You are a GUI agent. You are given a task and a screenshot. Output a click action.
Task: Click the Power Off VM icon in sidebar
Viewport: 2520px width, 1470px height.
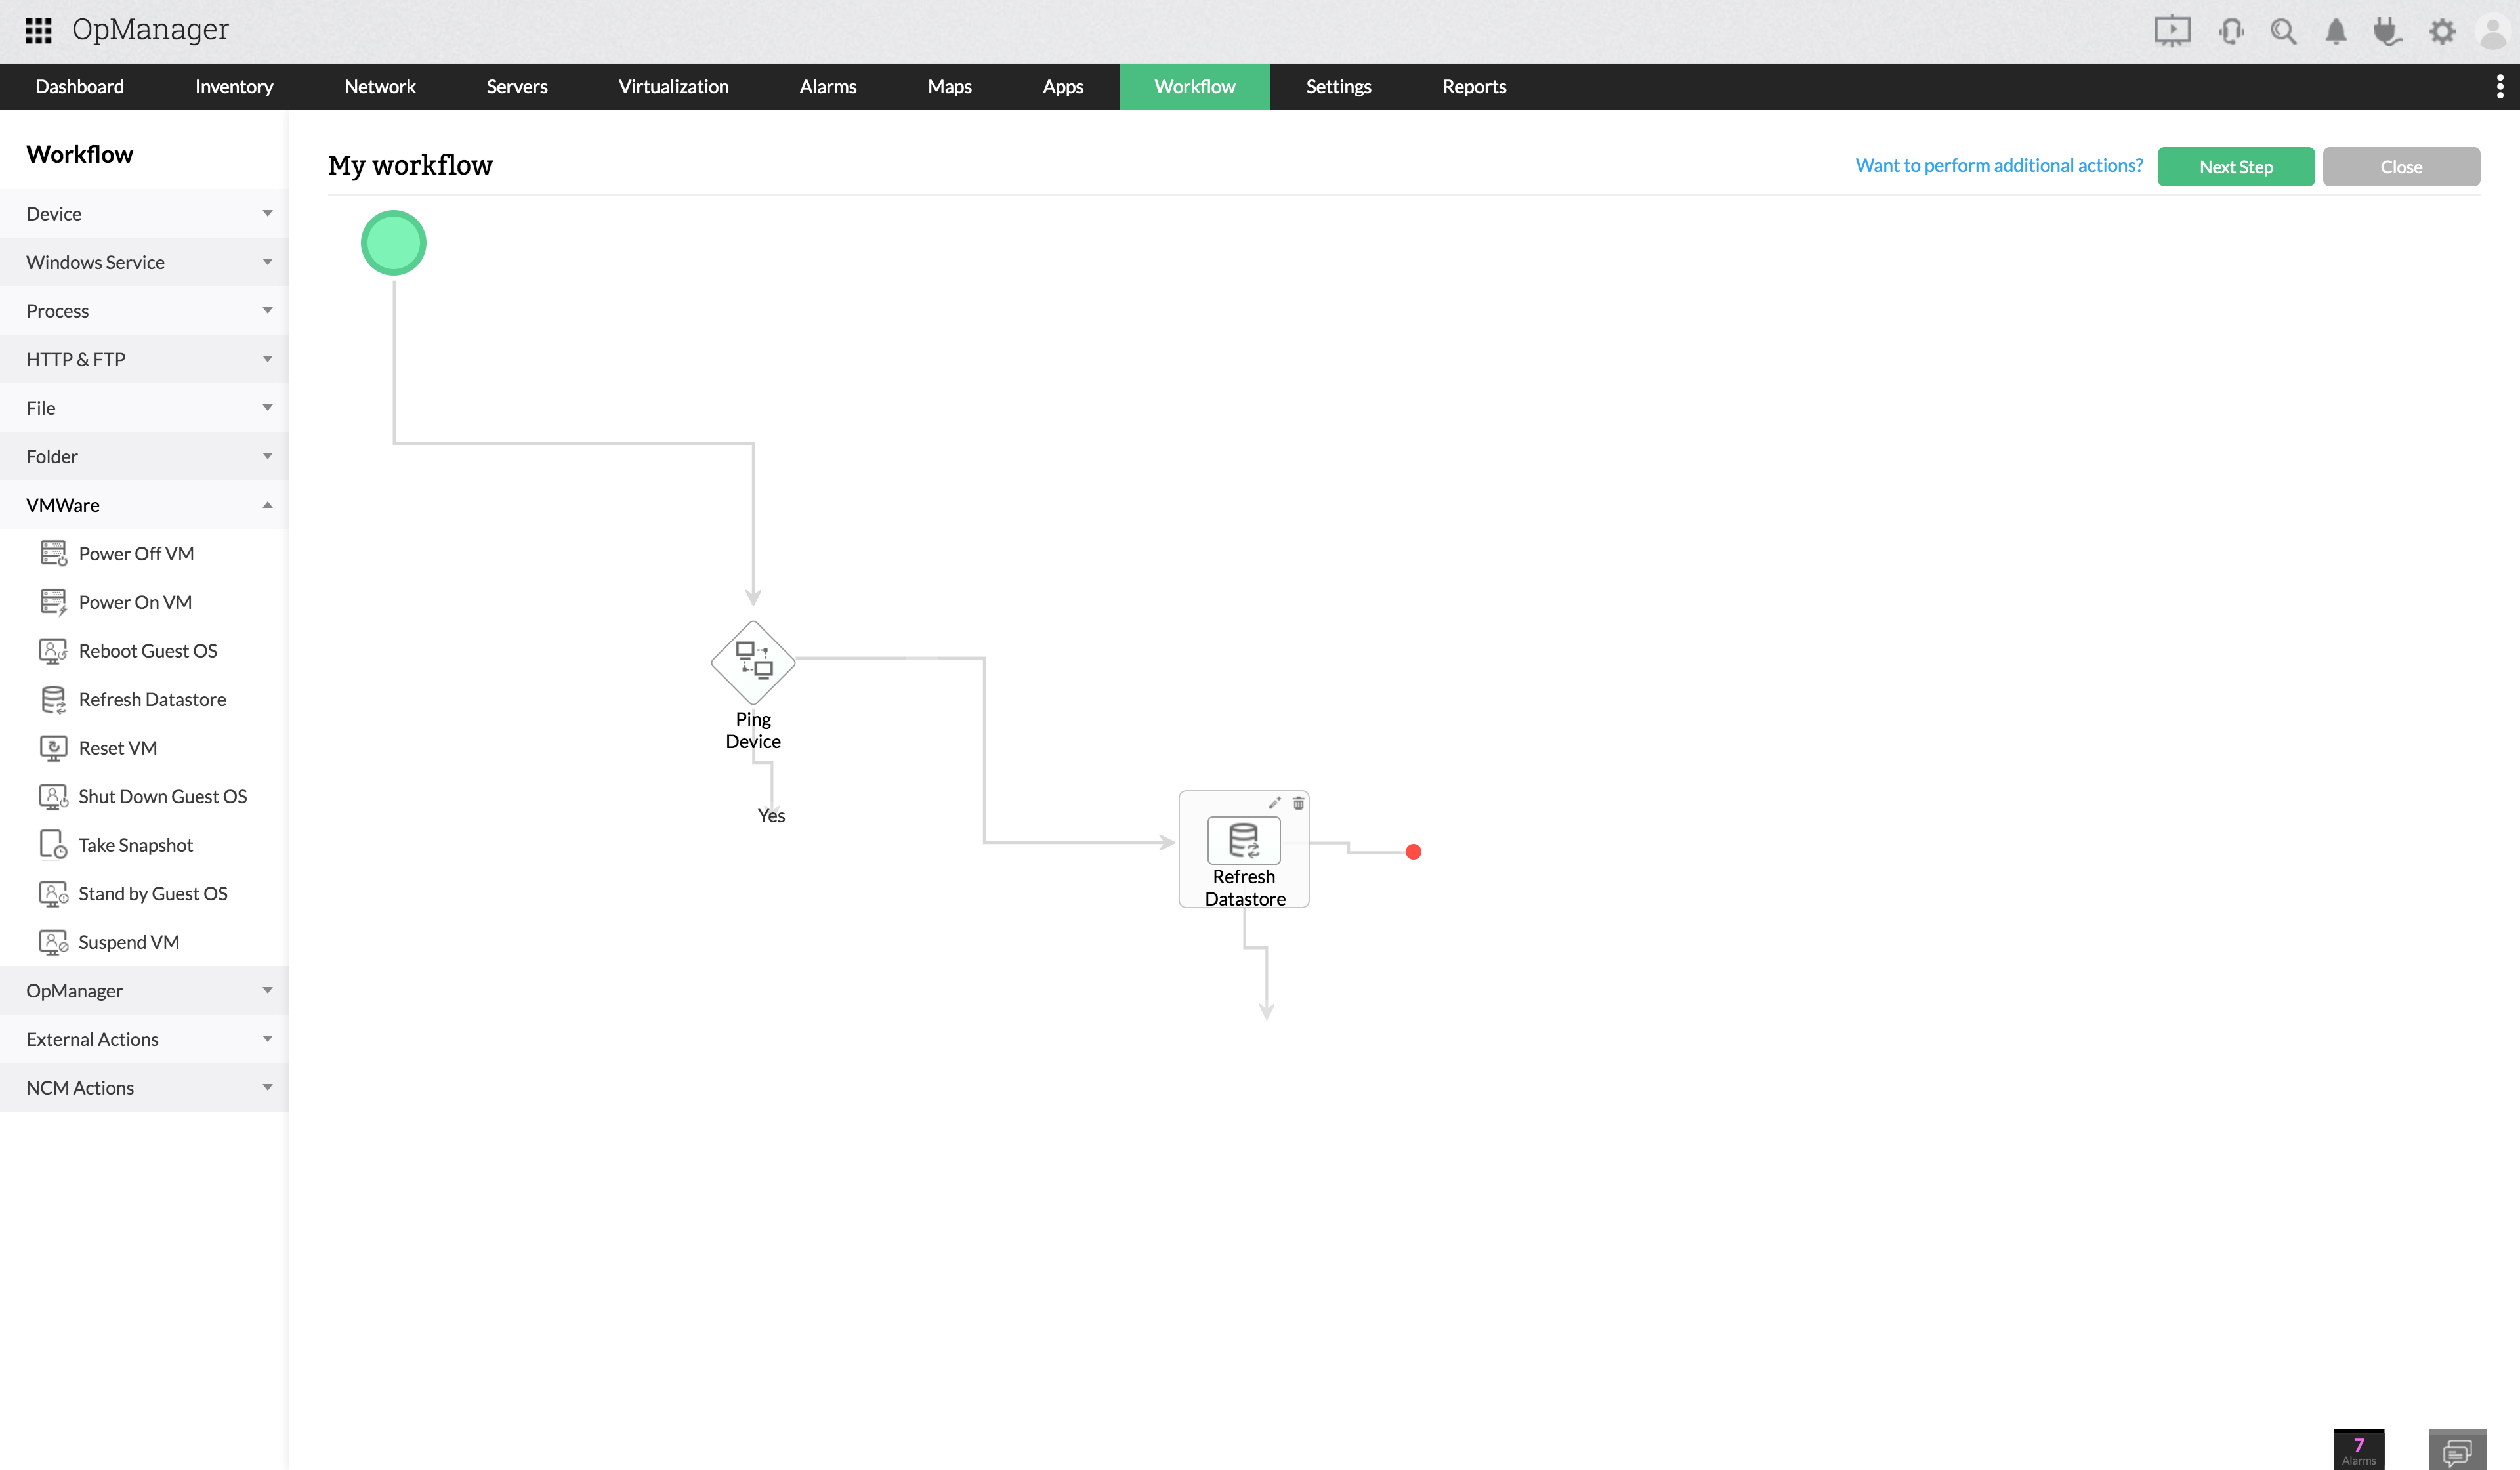pyautogui.click(x=52, y=553)
